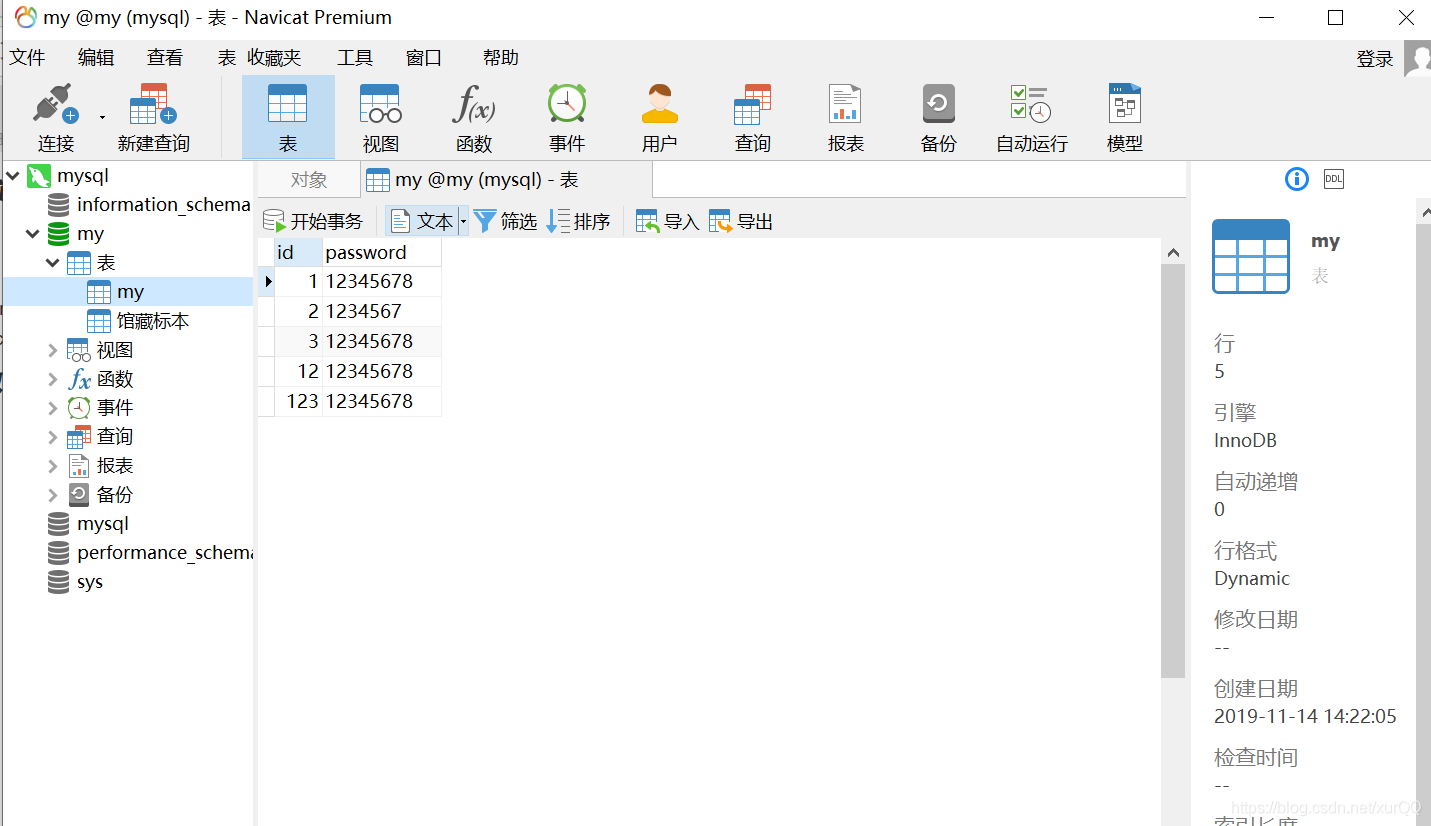The image size is (1431, 826).
Task: Select password cell 1234567 in row 2
Action: click(x=381, y=311)
